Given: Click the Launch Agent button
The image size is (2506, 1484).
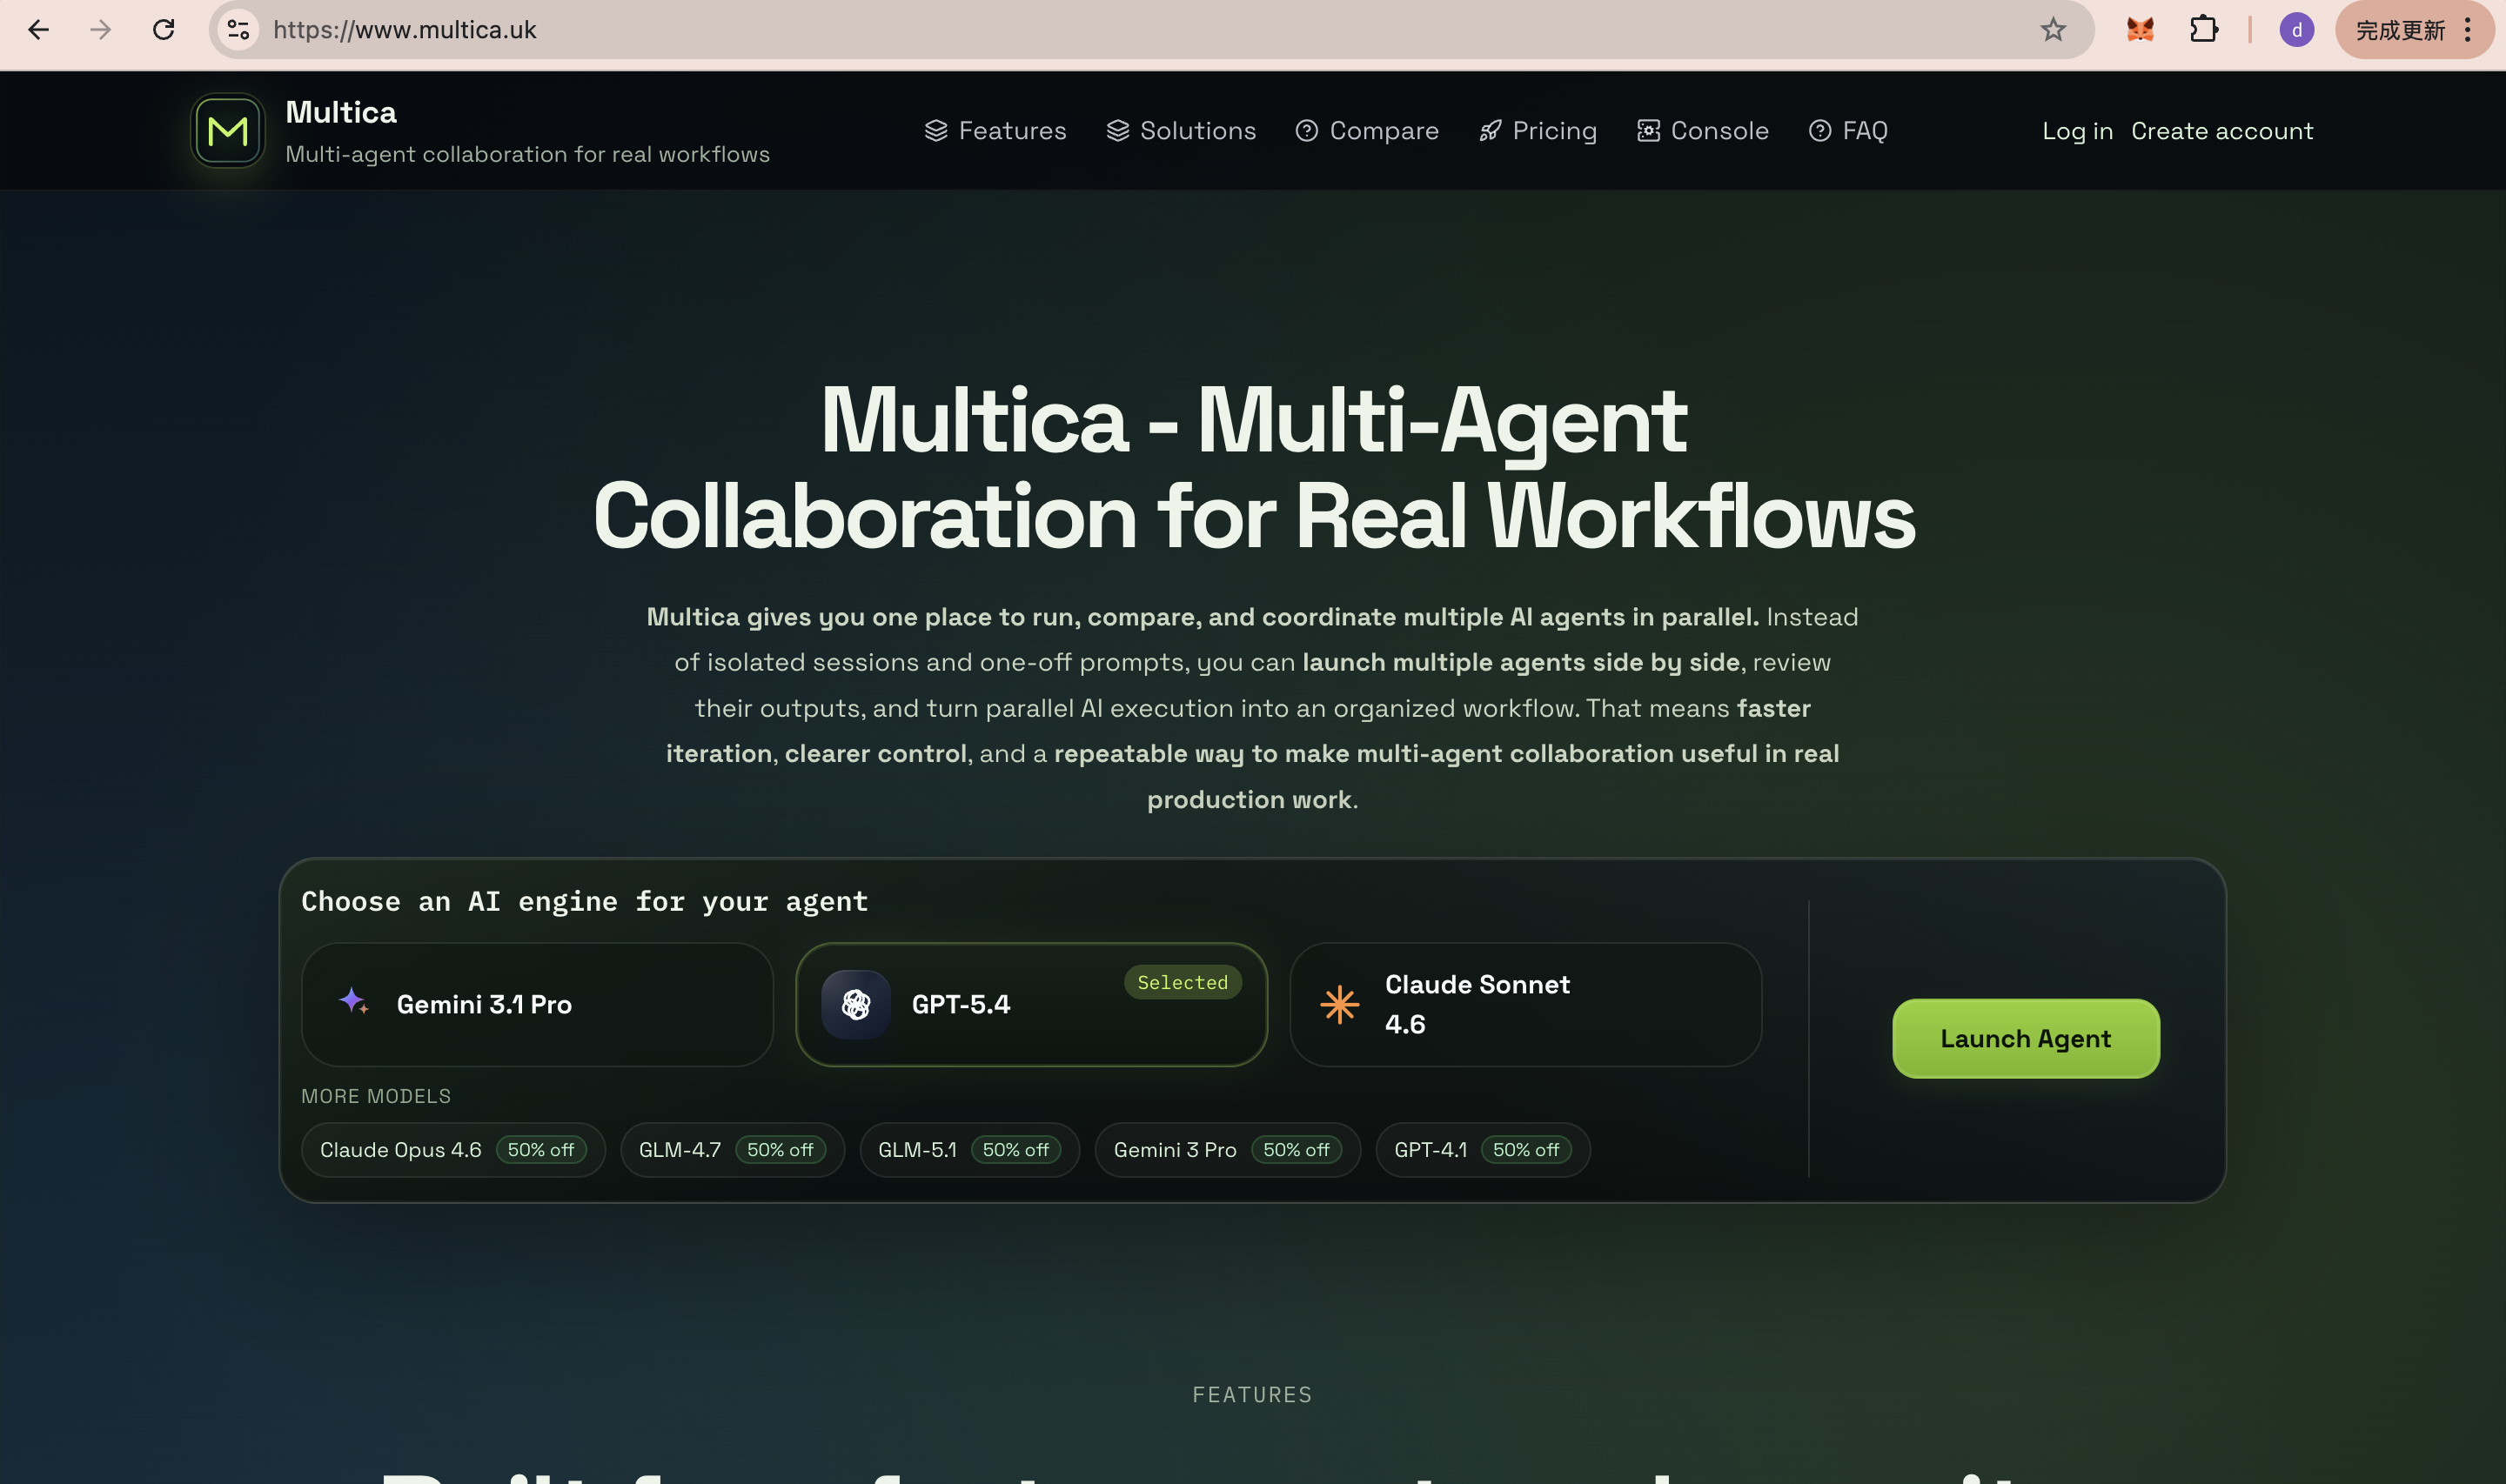Looking at the screenshot, I should coord(2024,1038).
